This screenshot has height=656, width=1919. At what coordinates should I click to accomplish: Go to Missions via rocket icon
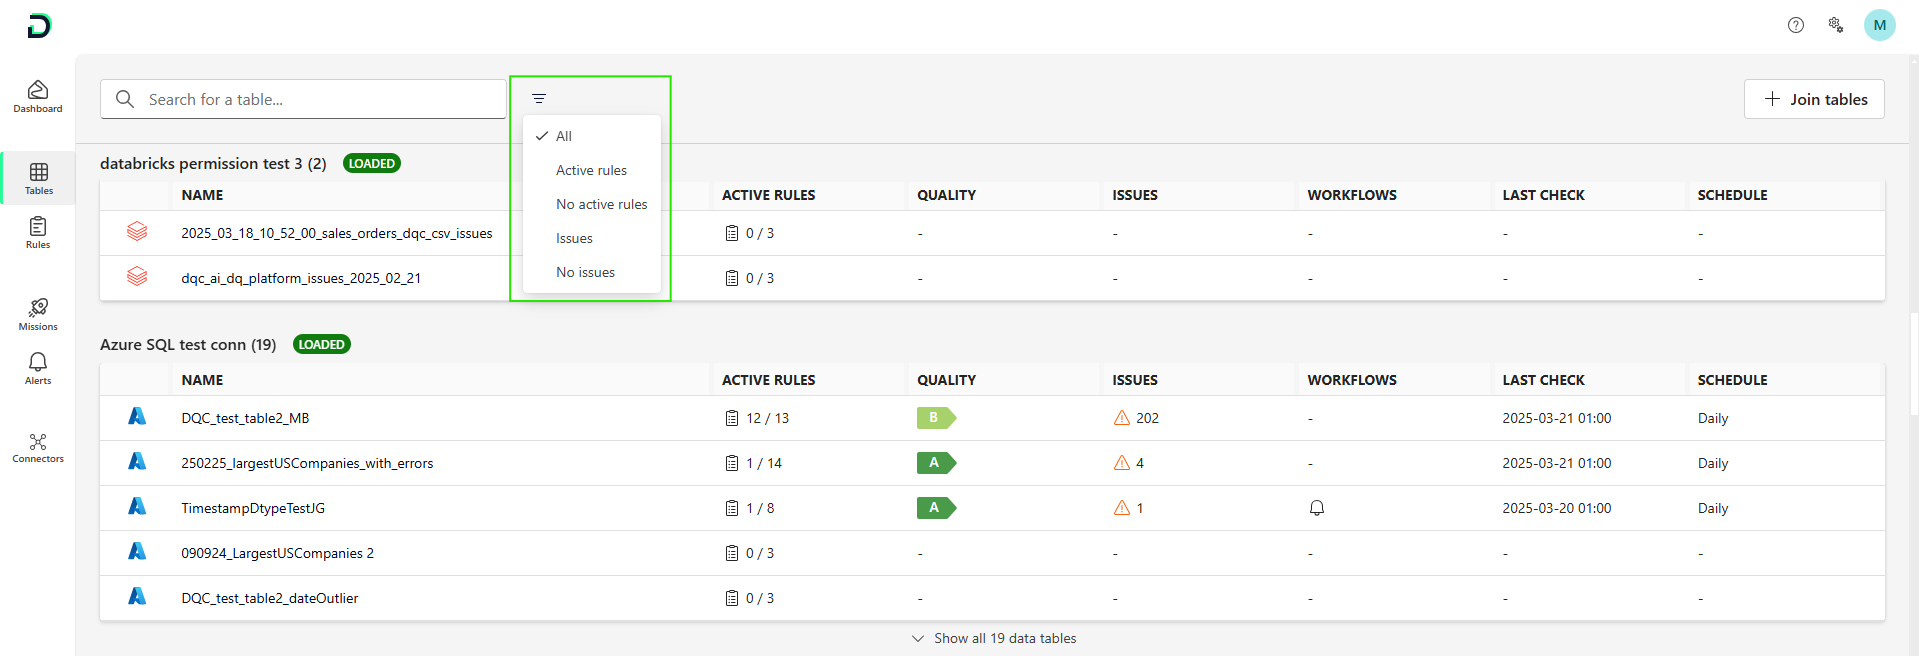click(38, 313)
